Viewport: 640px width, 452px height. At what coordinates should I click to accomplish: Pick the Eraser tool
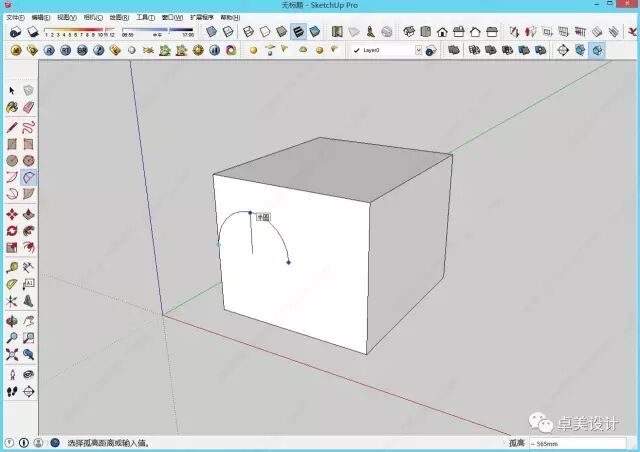pyautogui.click(x=29, y=107)
